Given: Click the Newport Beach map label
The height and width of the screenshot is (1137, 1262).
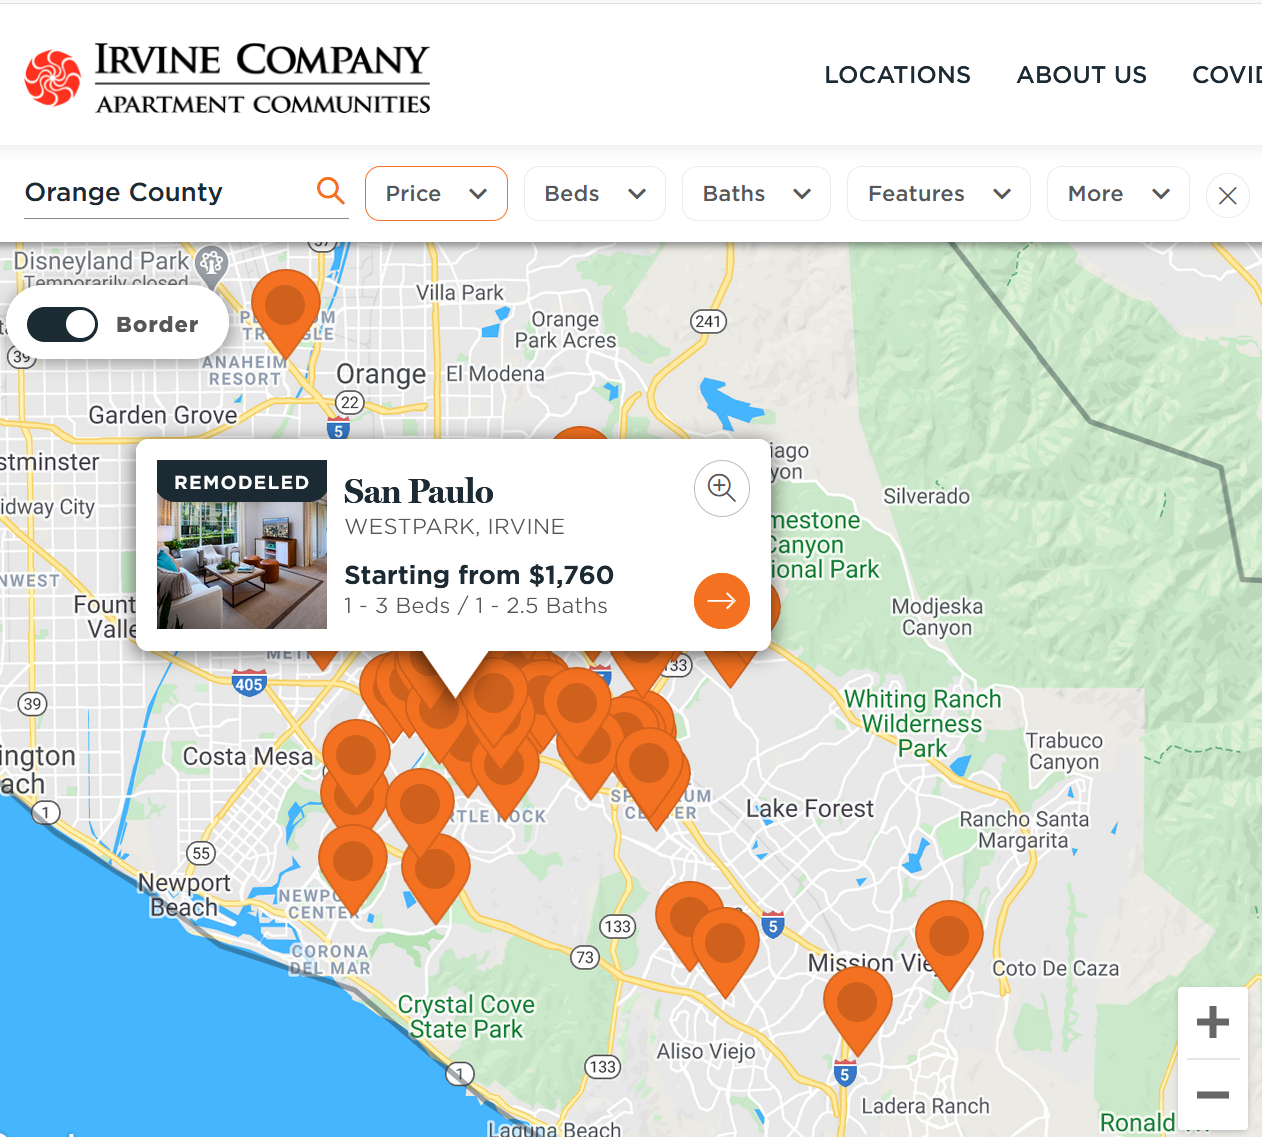Looking at the screenshot, I should click(x=184, y=895).
